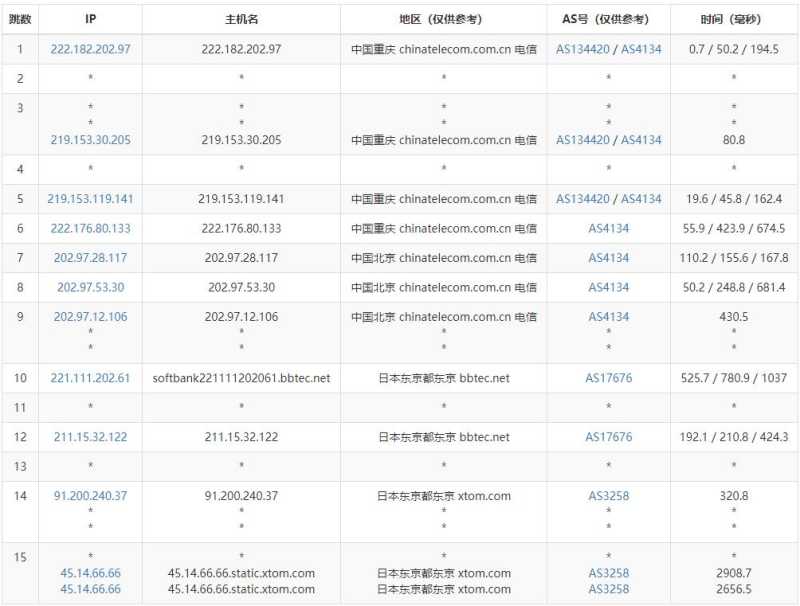The width and height of the screenshot is (800, 606).
Task: Select the IP link 202.97.28.117
Action: pyautogui.click(x=90, y=257)
